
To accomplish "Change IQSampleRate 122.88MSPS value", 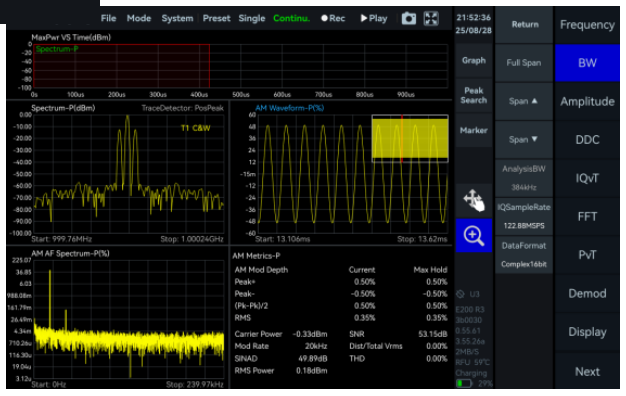I will (524, 216).
